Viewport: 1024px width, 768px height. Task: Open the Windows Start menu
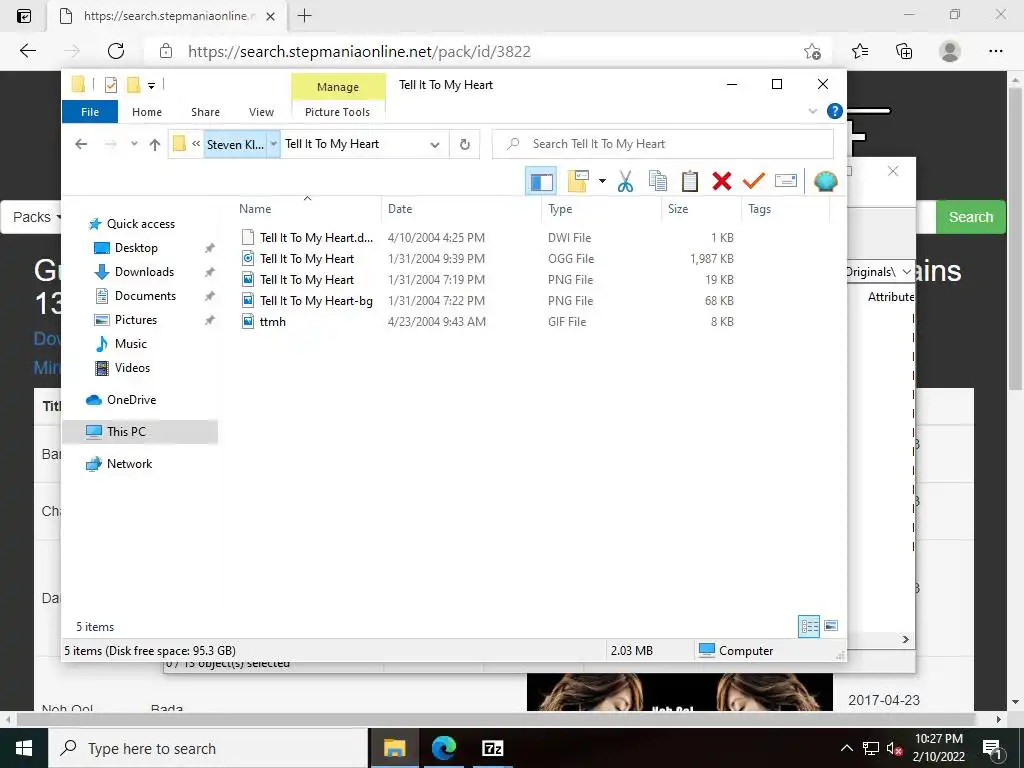[x=24, y=748]
